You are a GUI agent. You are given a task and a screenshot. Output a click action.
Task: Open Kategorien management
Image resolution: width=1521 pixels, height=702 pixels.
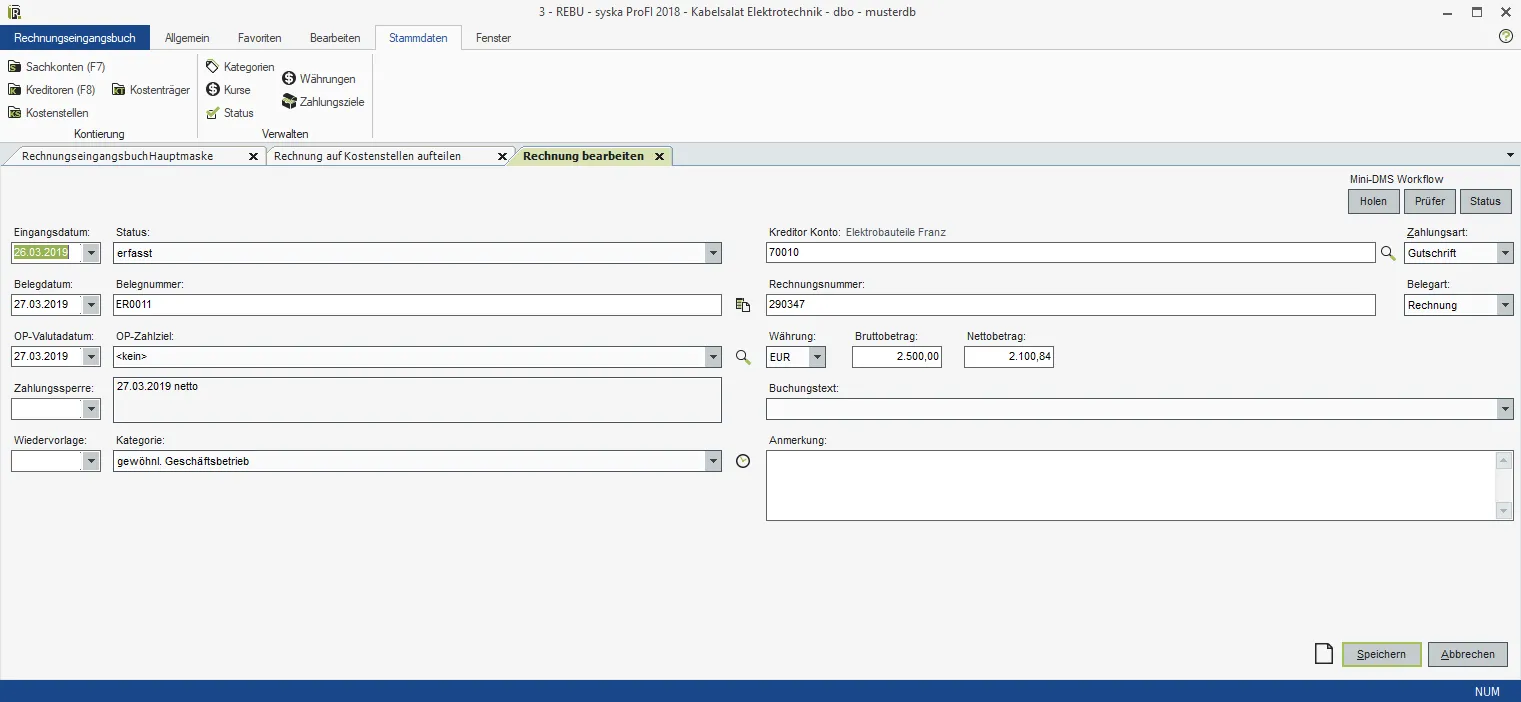pos(240,67)
